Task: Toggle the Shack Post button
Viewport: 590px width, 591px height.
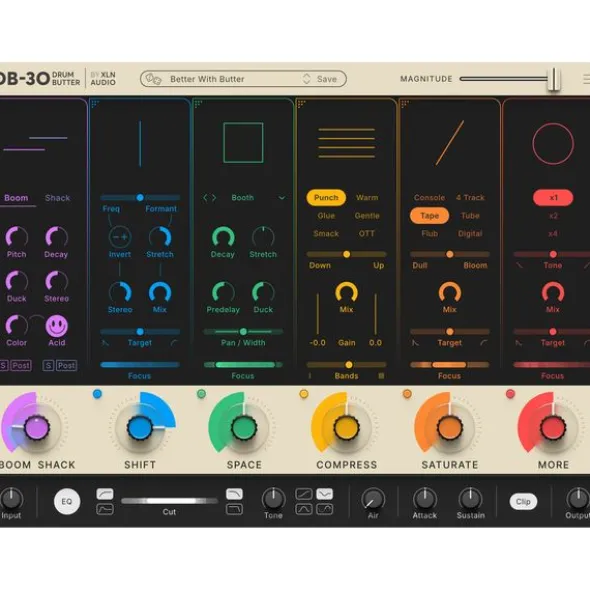Action: coord(66,365)
